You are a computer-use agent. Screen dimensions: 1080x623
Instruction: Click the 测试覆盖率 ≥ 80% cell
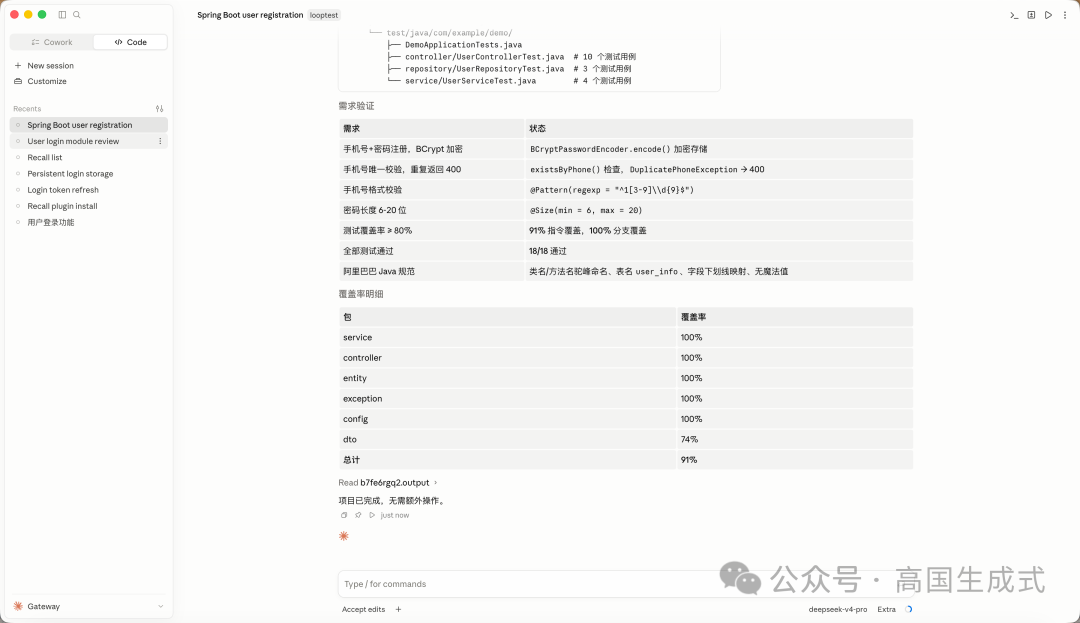tap(431, 231)
